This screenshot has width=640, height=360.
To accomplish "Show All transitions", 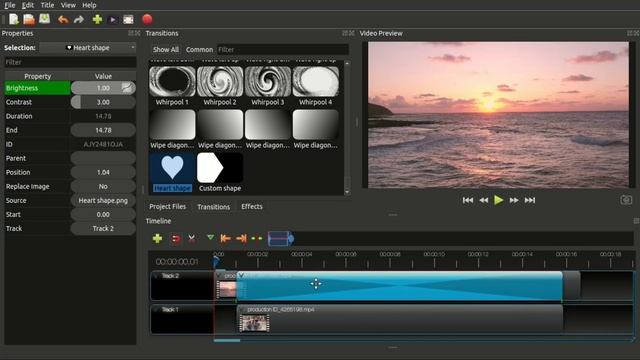I will point(166,49).
